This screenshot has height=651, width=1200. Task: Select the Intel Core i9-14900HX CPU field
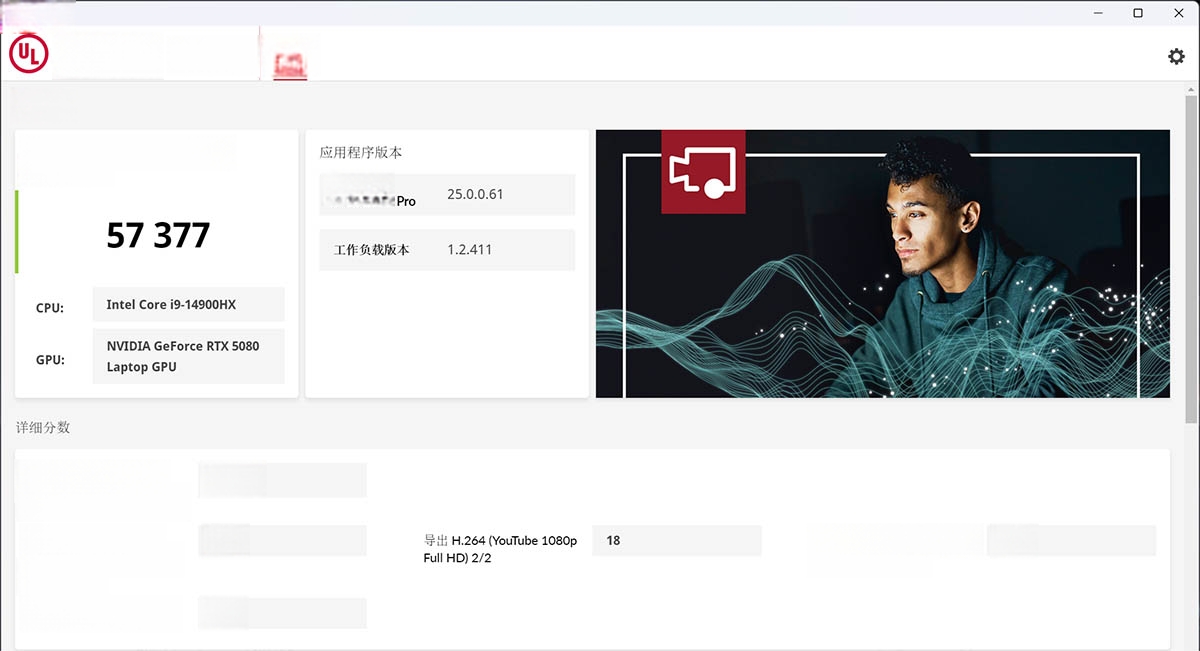click(188, 304)
